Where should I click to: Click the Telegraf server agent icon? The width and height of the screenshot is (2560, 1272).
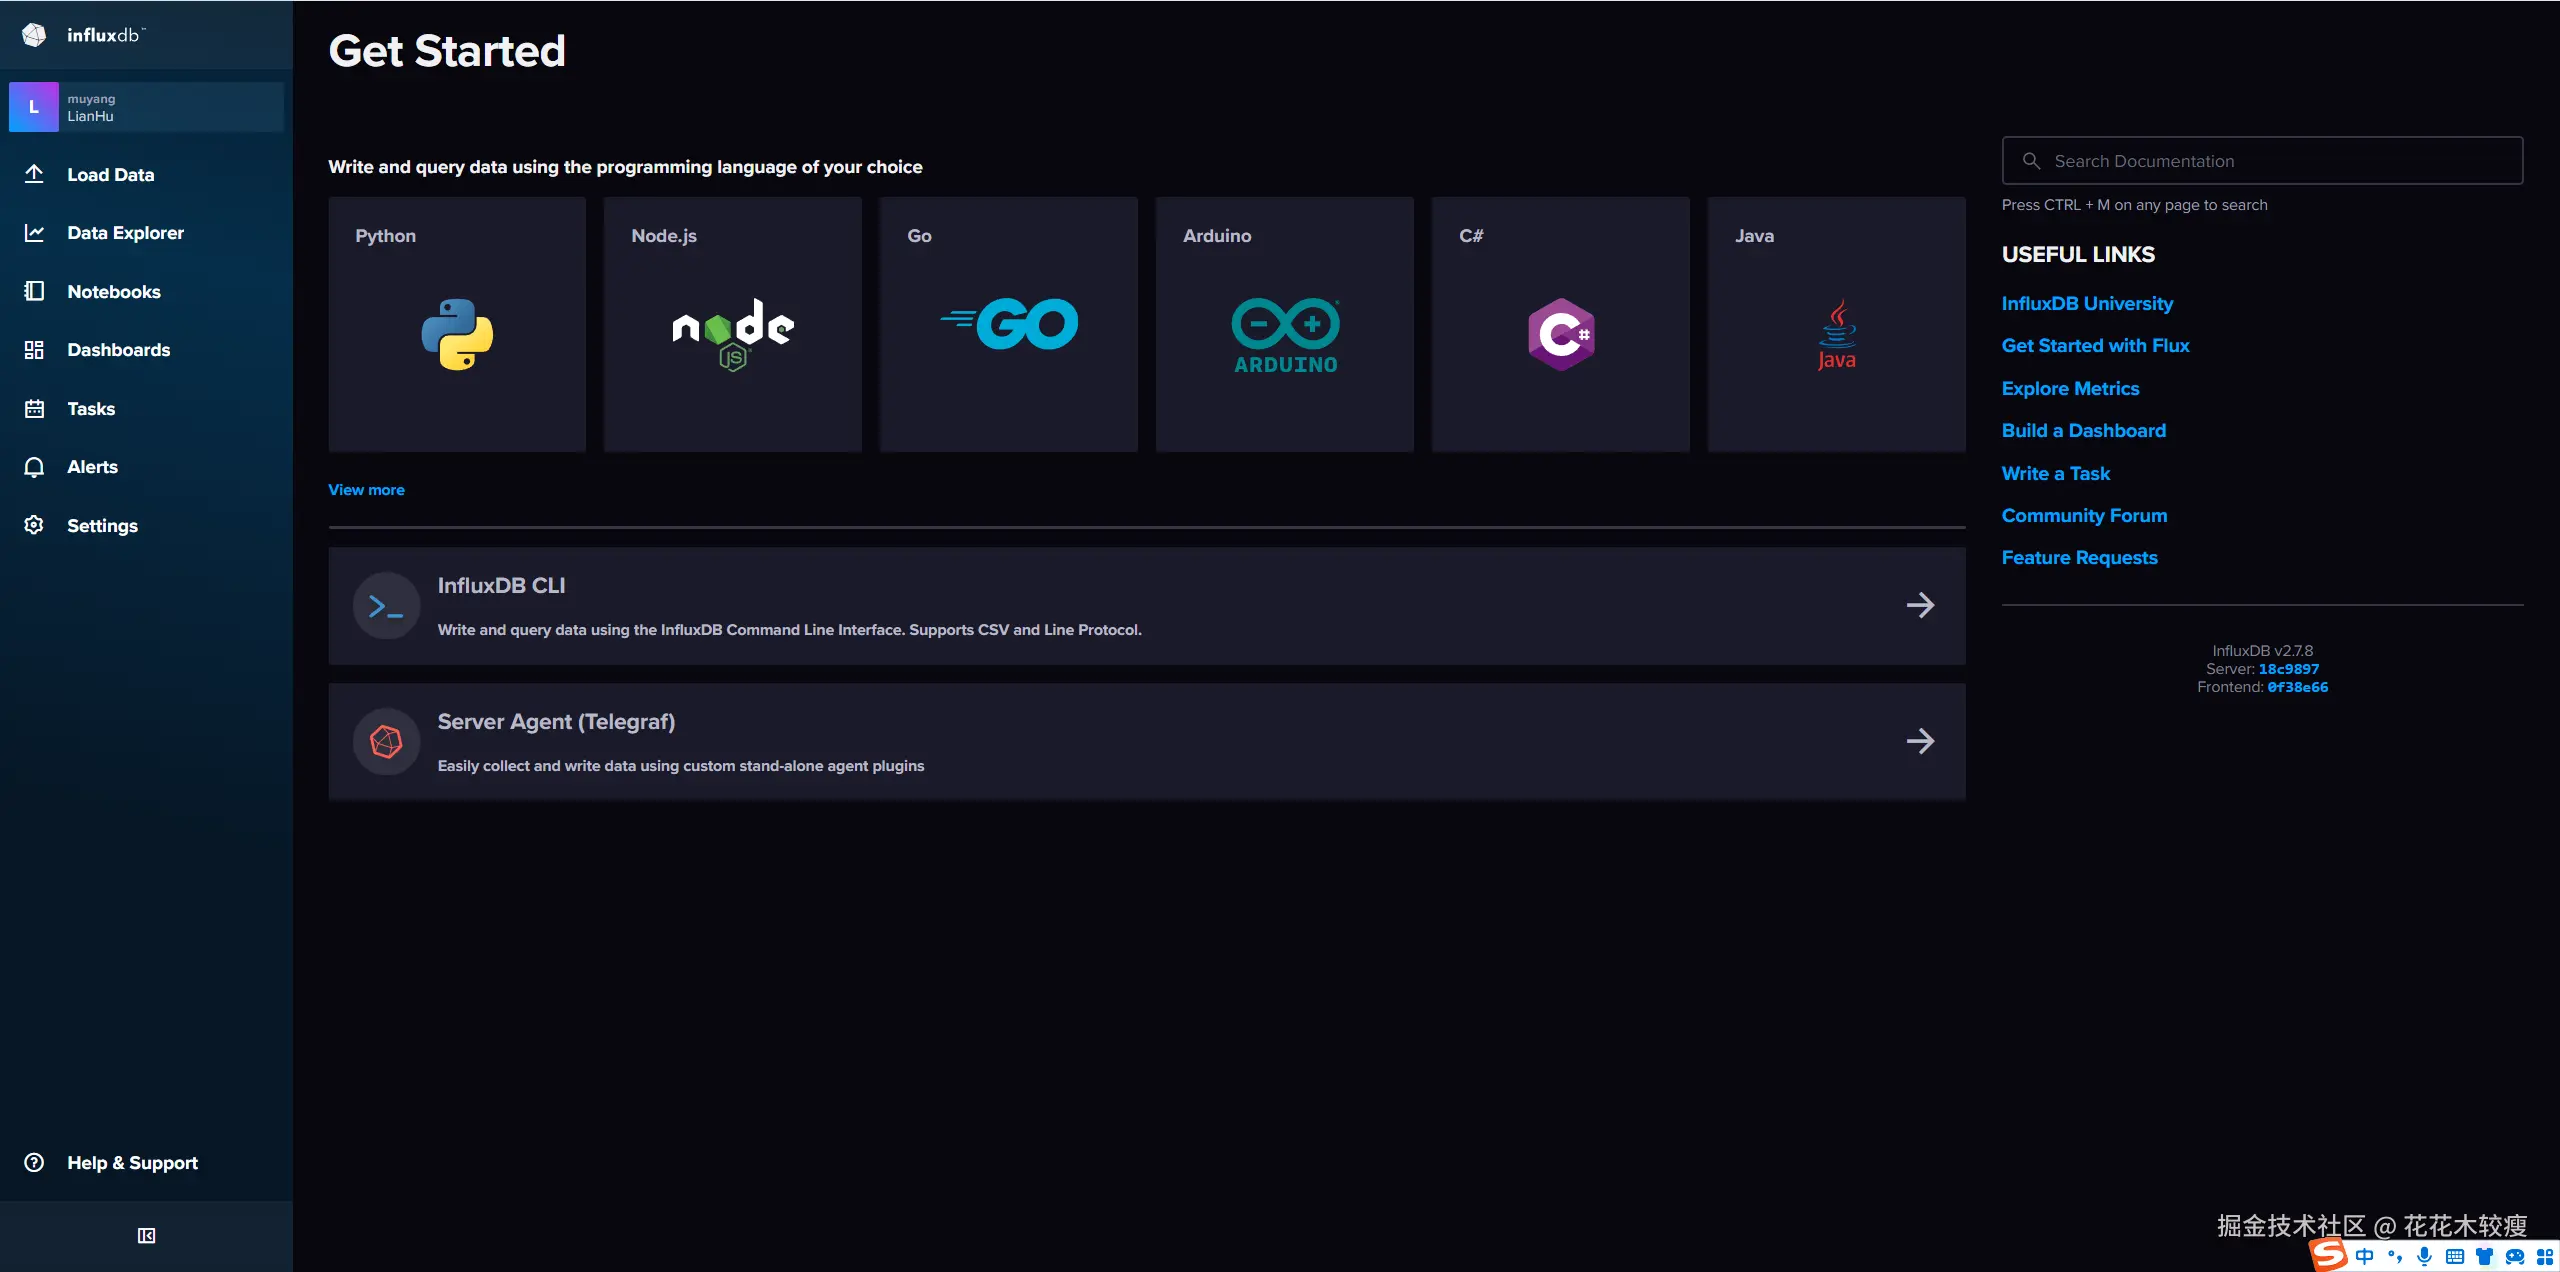click(386, 742)
